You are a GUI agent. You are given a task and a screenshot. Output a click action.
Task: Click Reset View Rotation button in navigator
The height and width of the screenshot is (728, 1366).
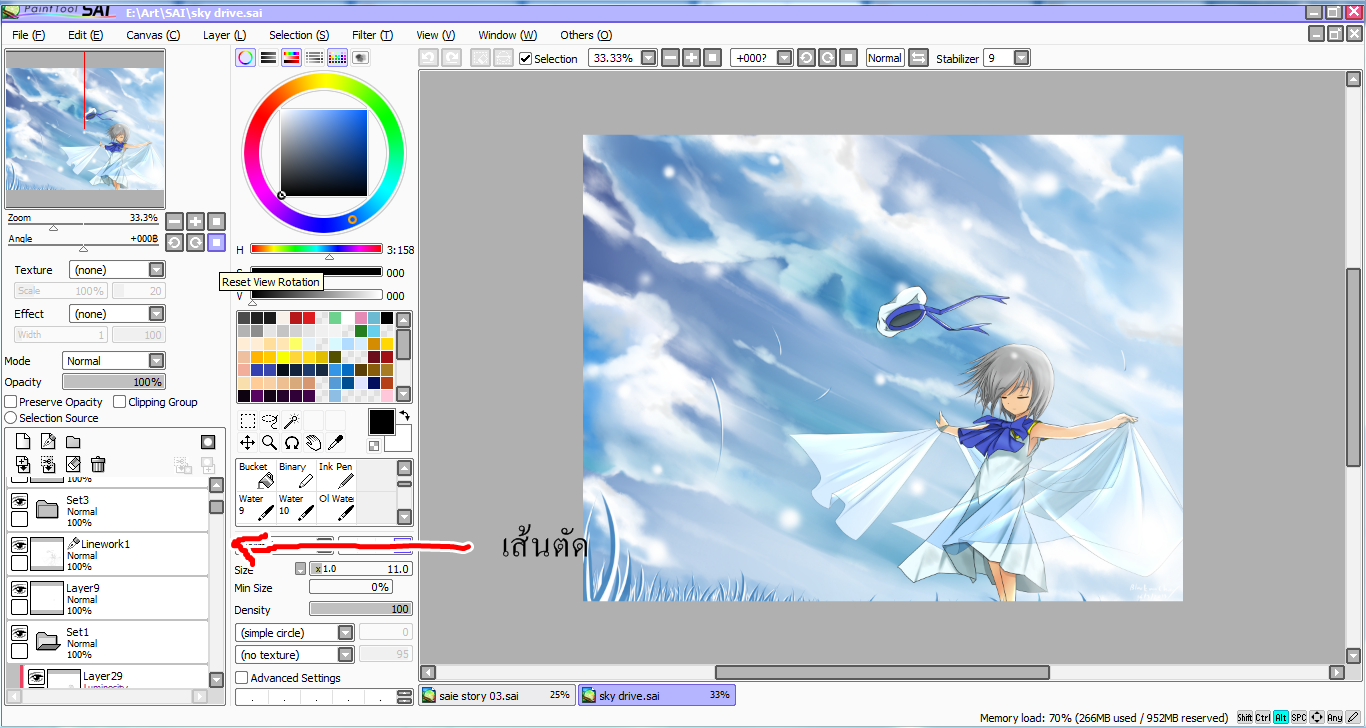(x=216, y=242)
